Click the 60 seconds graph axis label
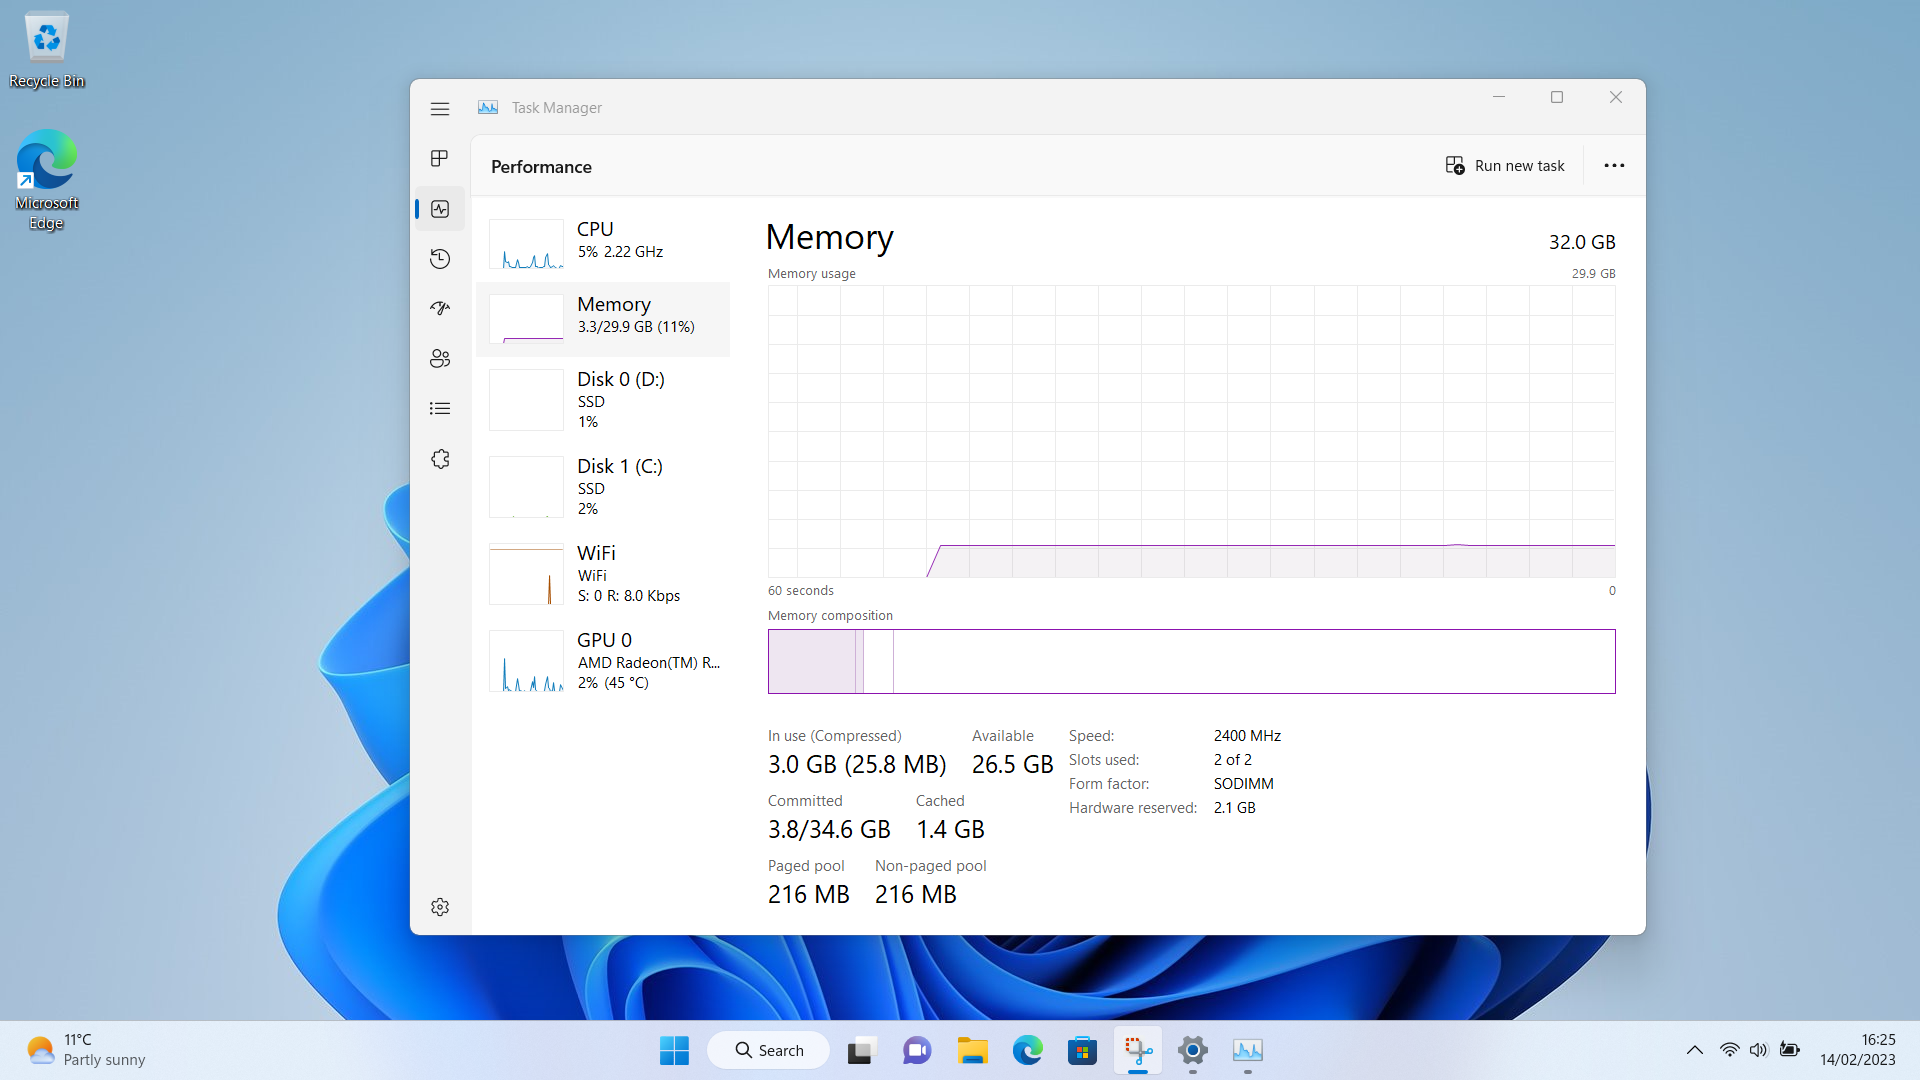Viewport: 1920px width, 1080px height. (800, 591)
